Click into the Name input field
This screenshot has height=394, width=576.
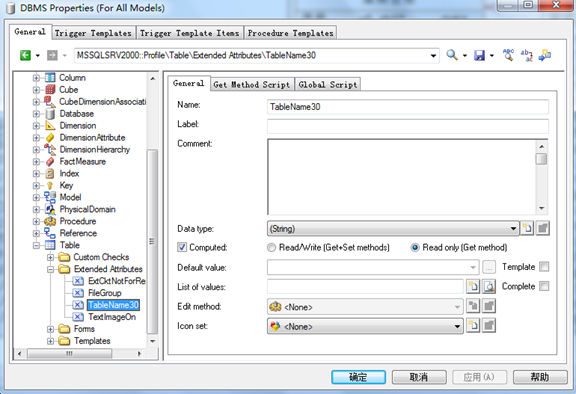click(x=408, y=107)
